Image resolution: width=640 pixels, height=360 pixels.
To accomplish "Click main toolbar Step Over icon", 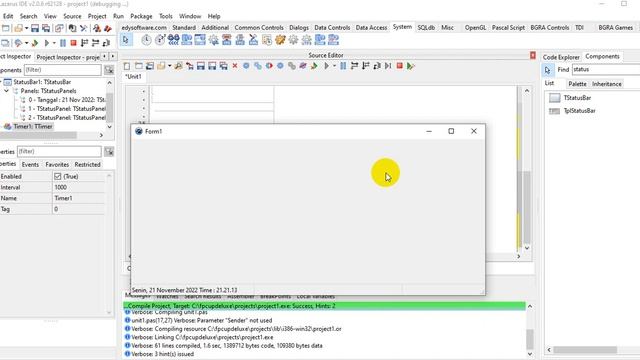I will tap(96, 43).
